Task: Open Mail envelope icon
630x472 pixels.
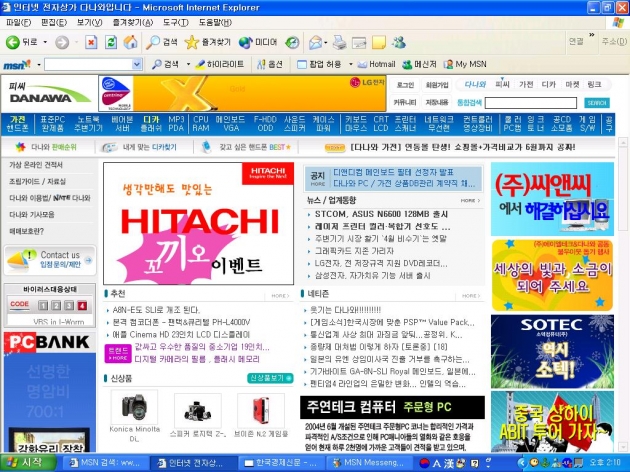Action: click(315, 43)
